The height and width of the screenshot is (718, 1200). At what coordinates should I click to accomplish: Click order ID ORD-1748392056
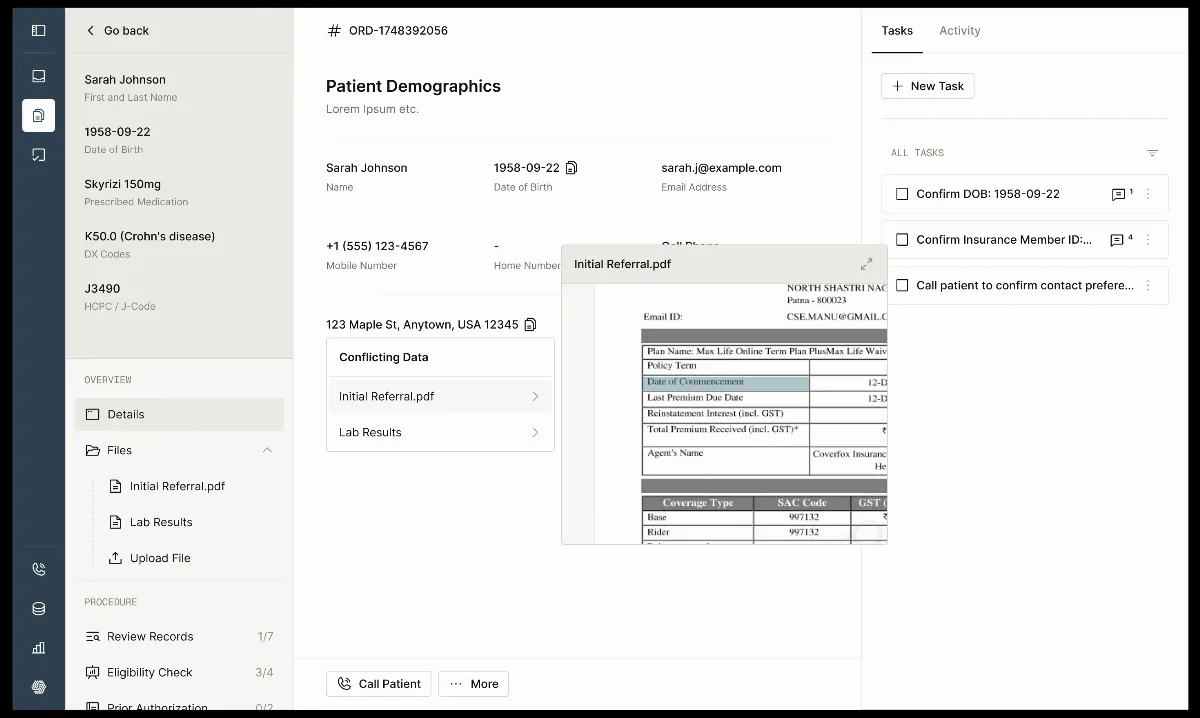(398, 31)
